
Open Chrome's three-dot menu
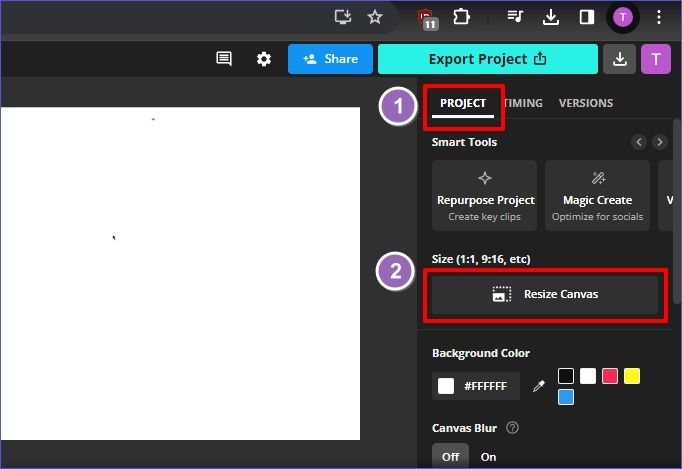coord(658,17)
